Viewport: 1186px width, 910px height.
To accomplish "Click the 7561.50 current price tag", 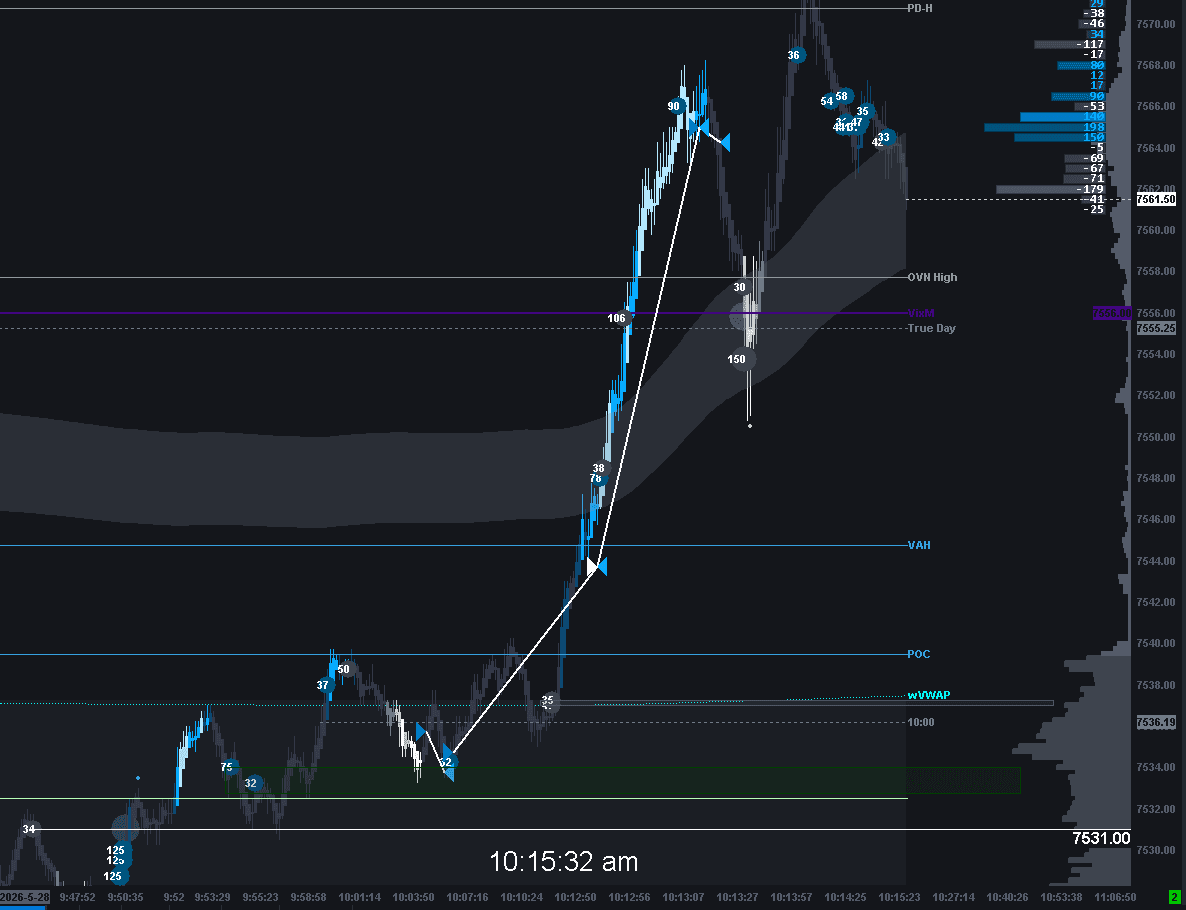I will [1157, 200].
